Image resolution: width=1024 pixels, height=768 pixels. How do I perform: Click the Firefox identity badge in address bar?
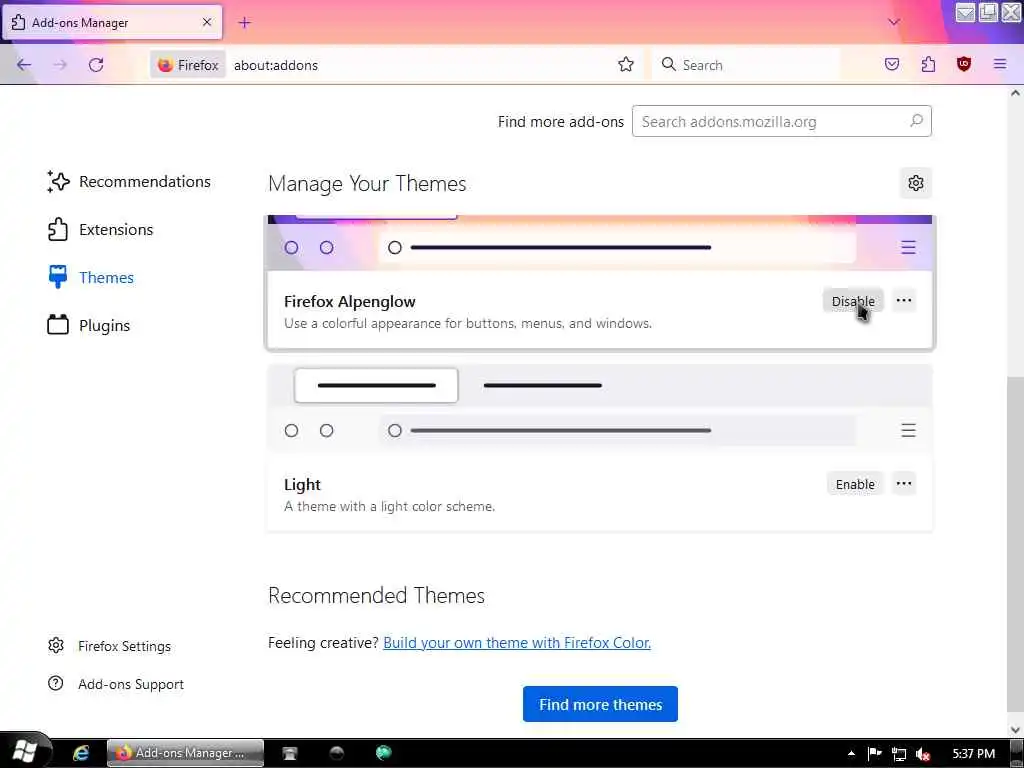point(189,65)
